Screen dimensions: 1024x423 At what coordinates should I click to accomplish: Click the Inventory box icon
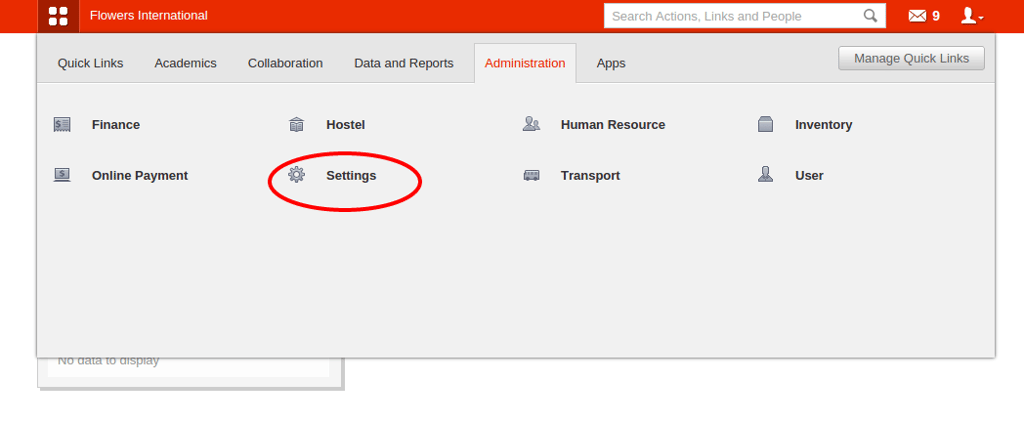(x=765, y=124)
